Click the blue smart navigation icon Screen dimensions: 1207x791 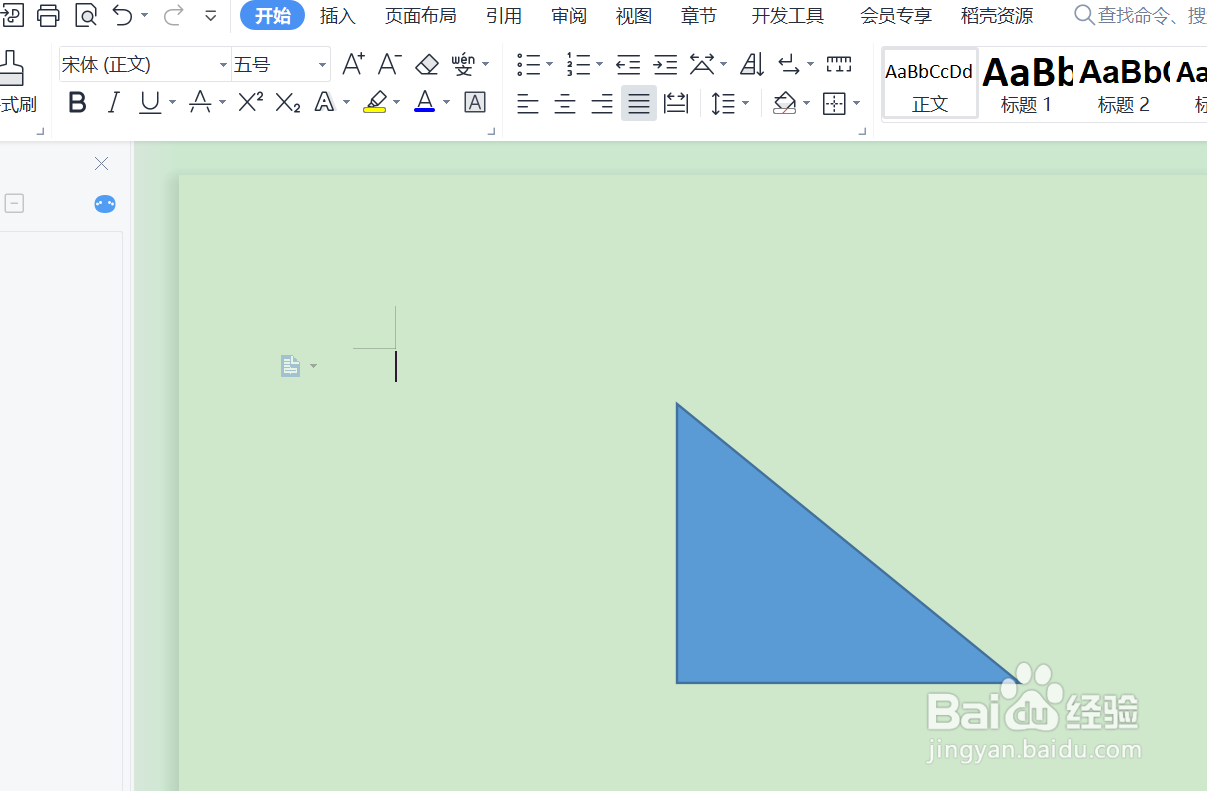point(105,204)
